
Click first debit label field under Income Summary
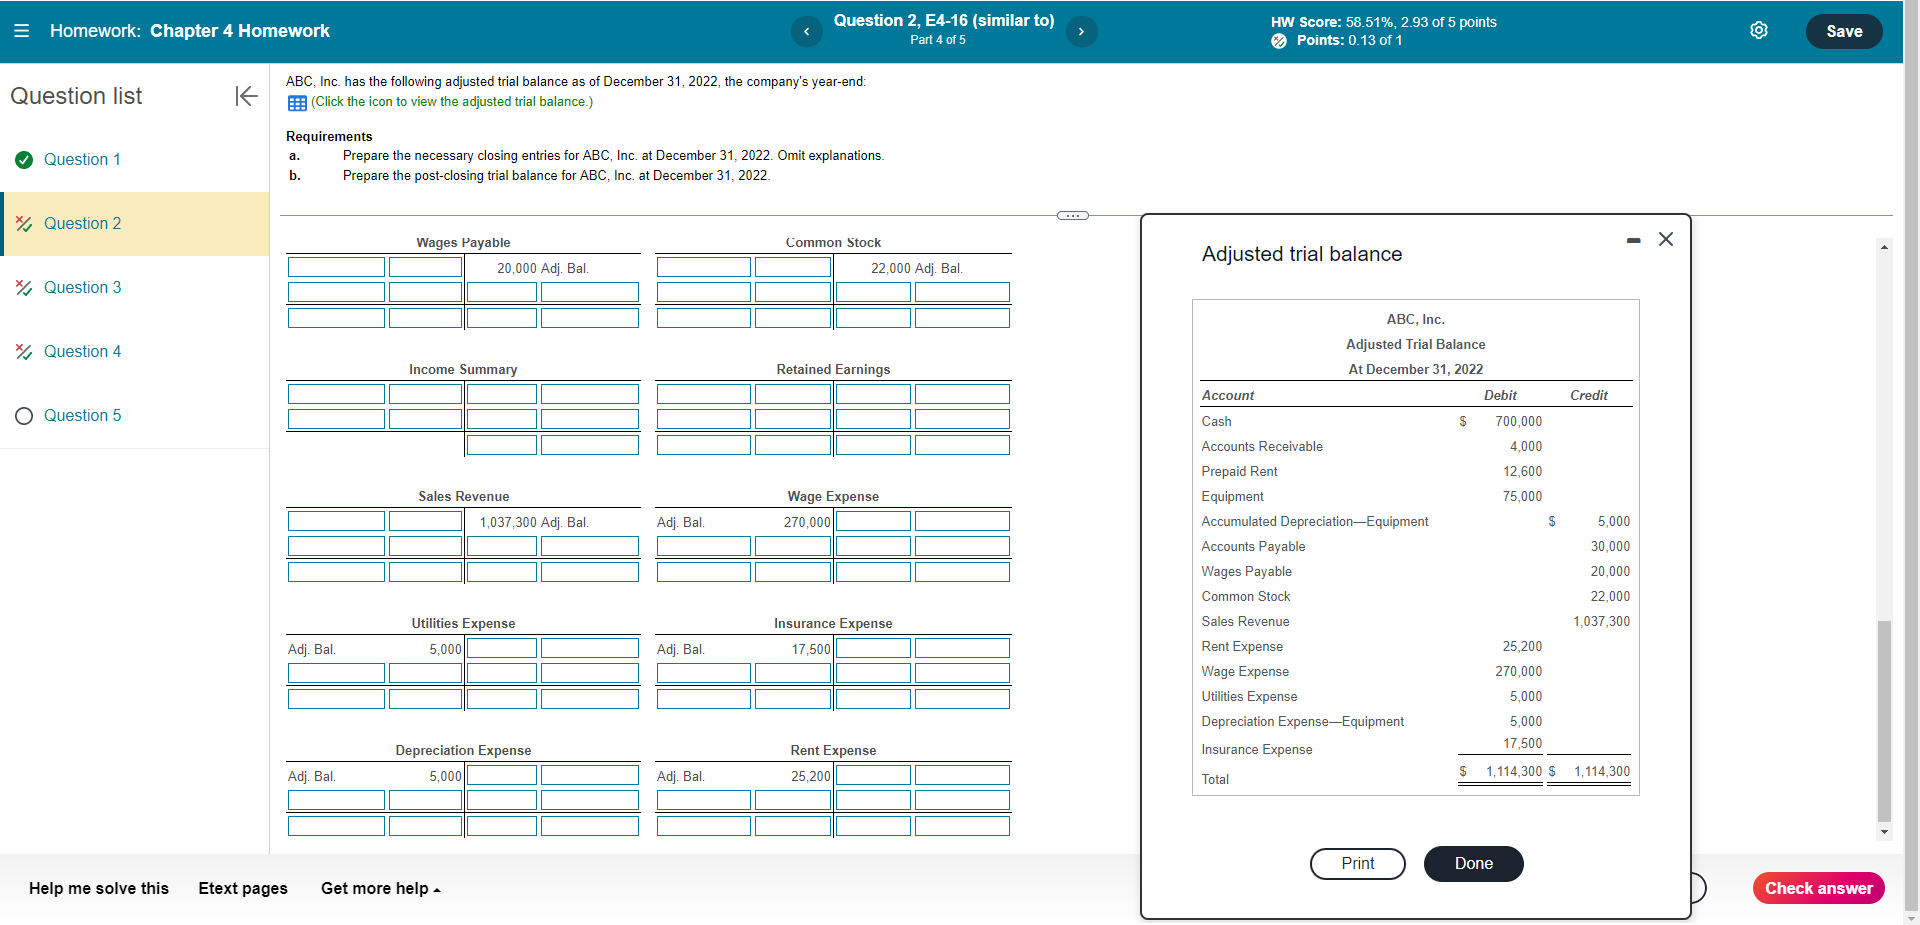point(336,394)
